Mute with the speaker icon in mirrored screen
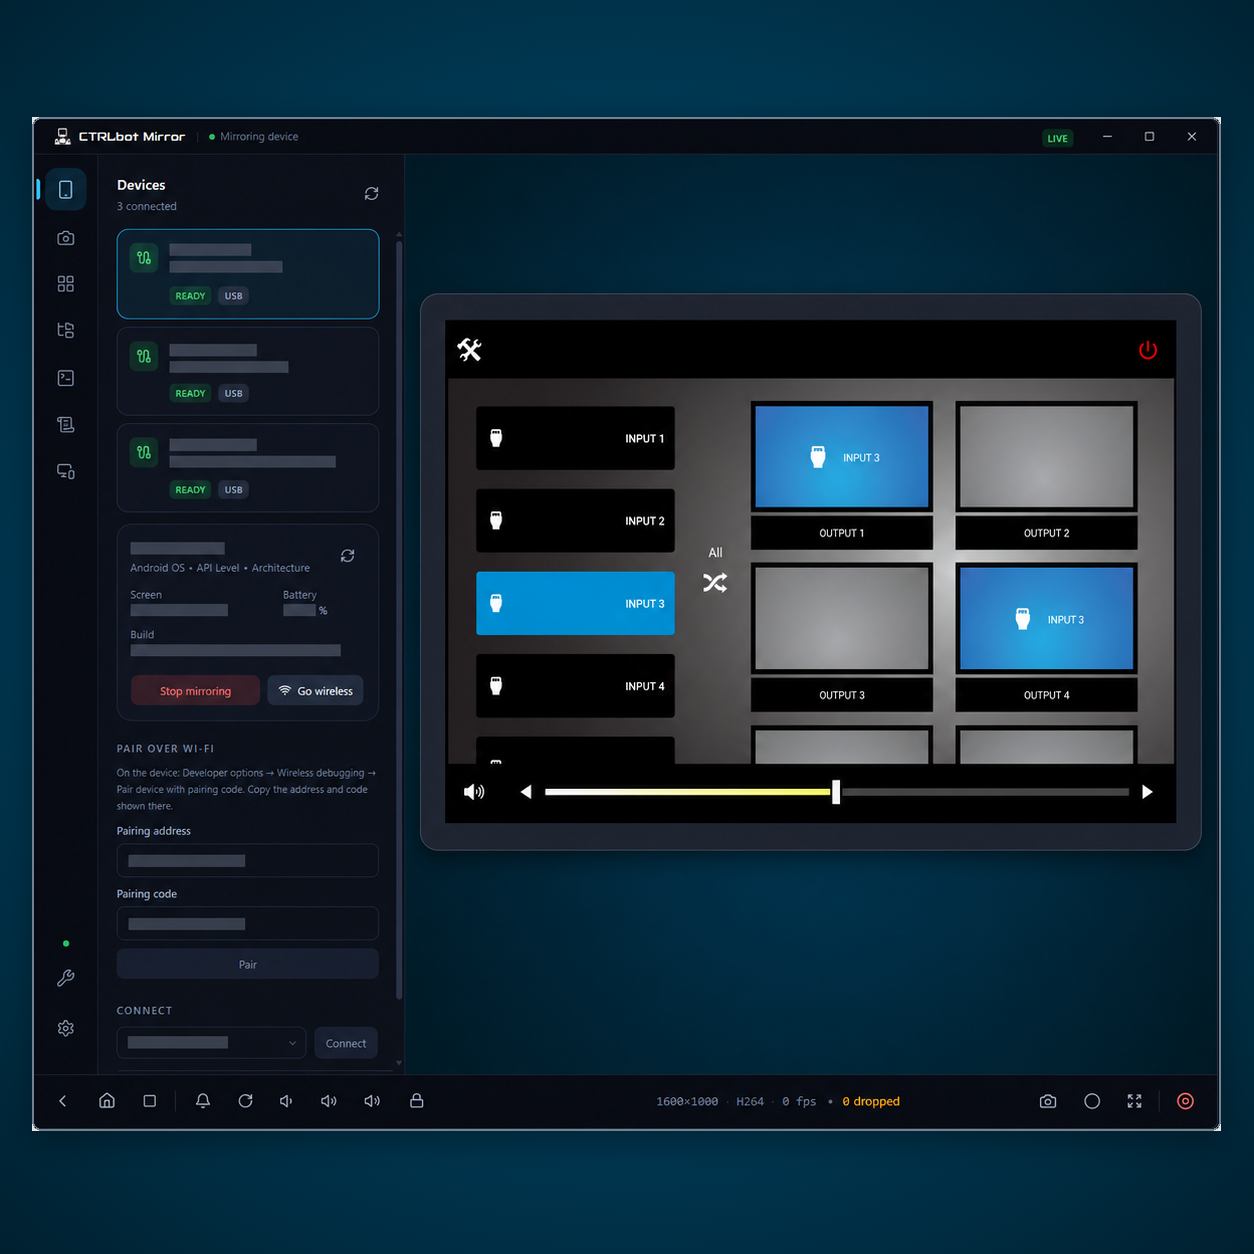This screenshot has height=1254, width=1254. coord(474,792)
